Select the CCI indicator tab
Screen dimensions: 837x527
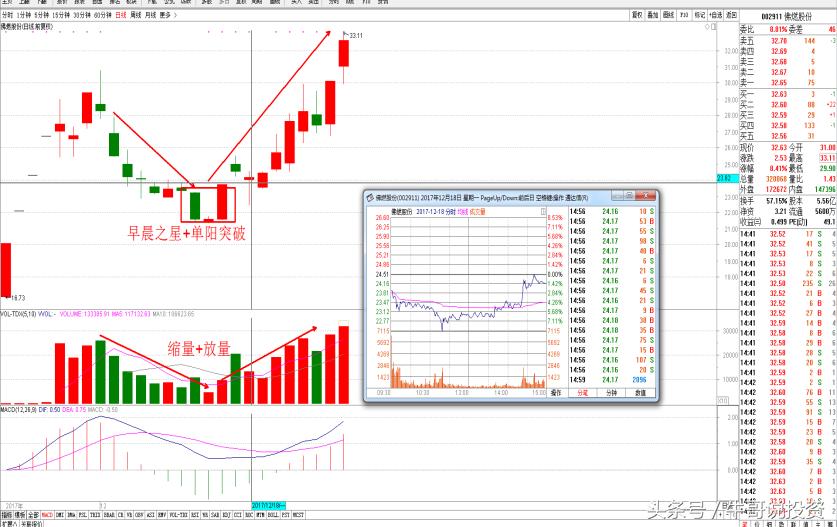coord(238,515)
